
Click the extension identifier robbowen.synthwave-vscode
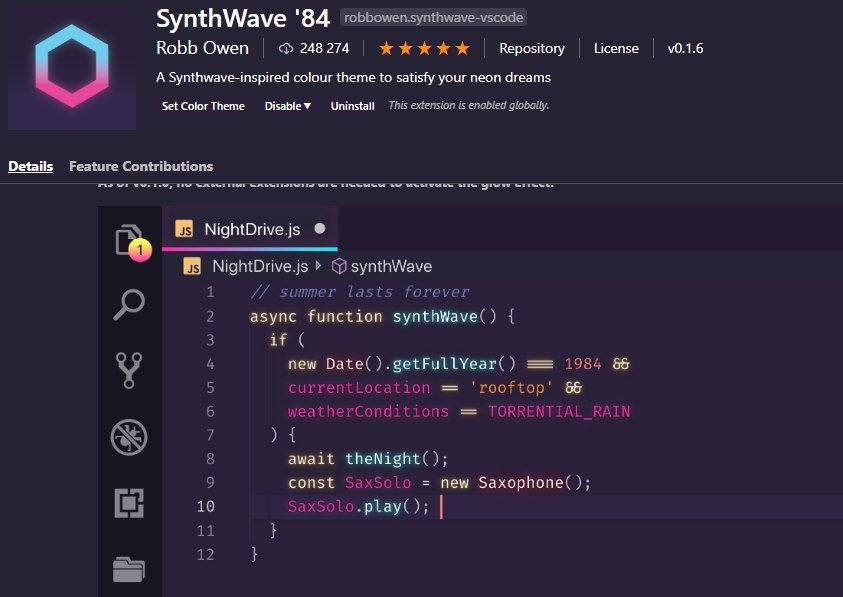pyautogui.click(x=433, y=18)
